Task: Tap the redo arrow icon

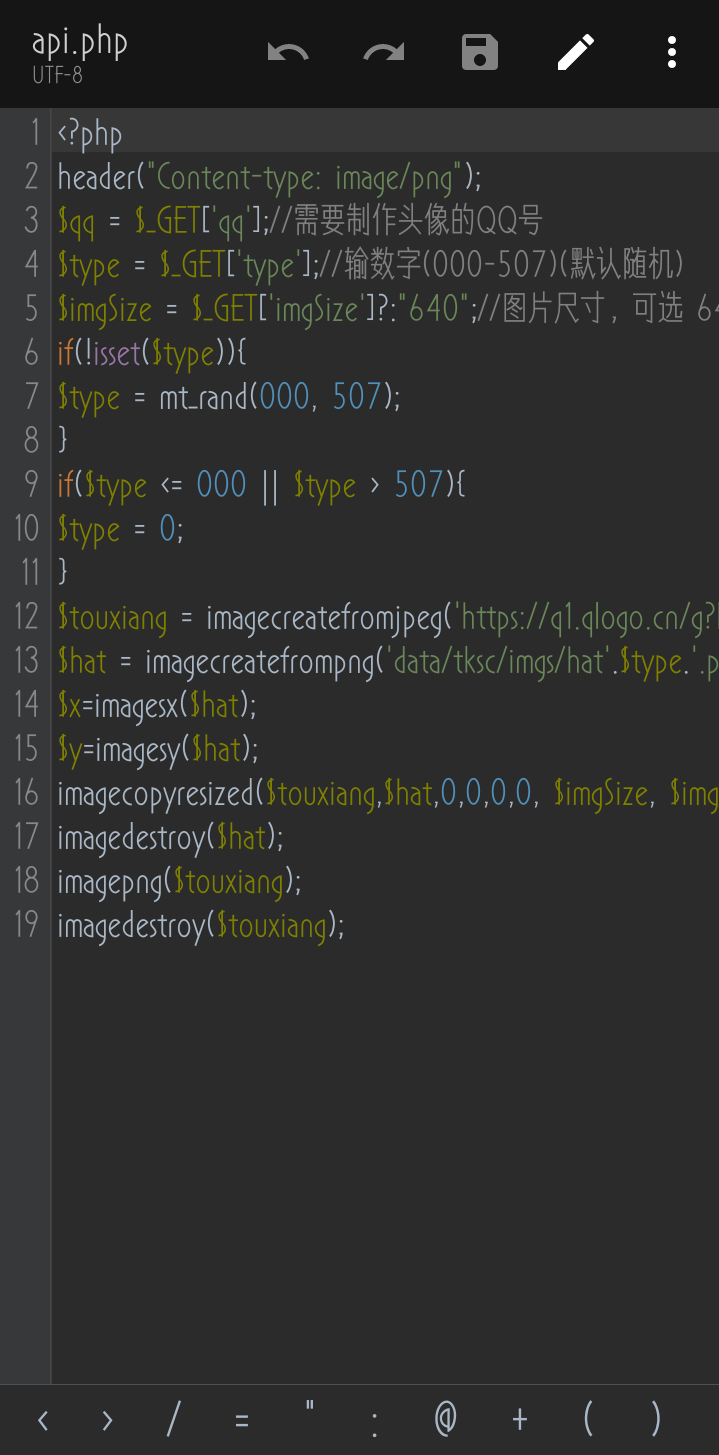Action: pyautogui.click(x=384, y=52)
